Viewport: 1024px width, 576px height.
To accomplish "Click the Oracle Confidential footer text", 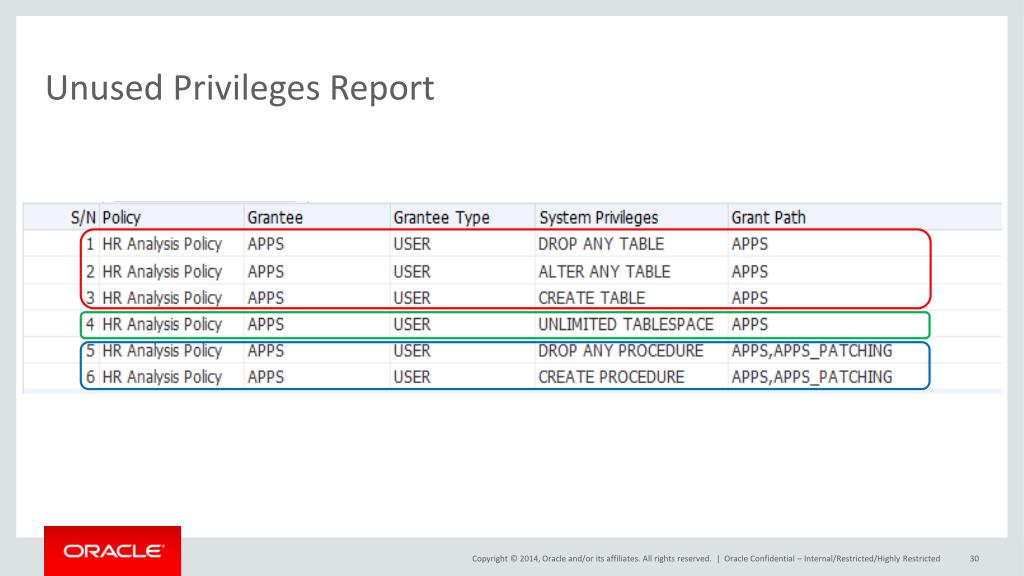I will tap(832, 558).
